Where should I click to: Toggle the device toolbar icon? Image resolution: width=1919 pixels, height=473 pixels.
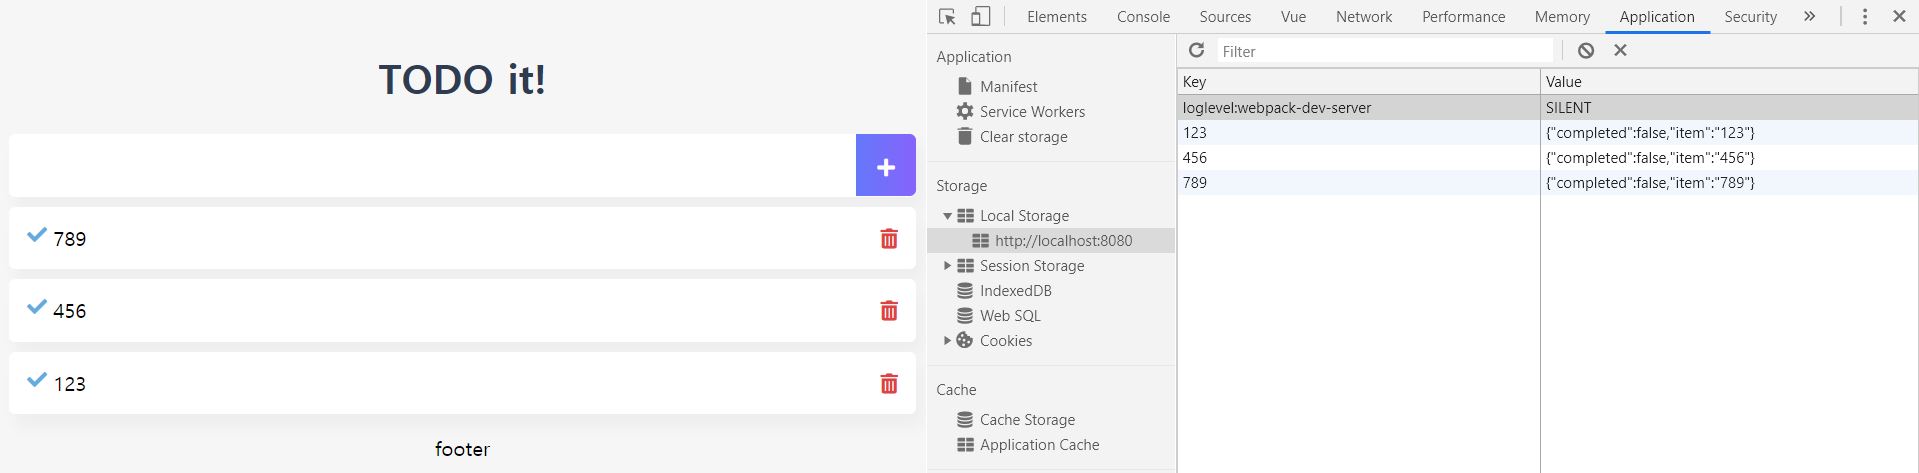click(x=980, y=17)
